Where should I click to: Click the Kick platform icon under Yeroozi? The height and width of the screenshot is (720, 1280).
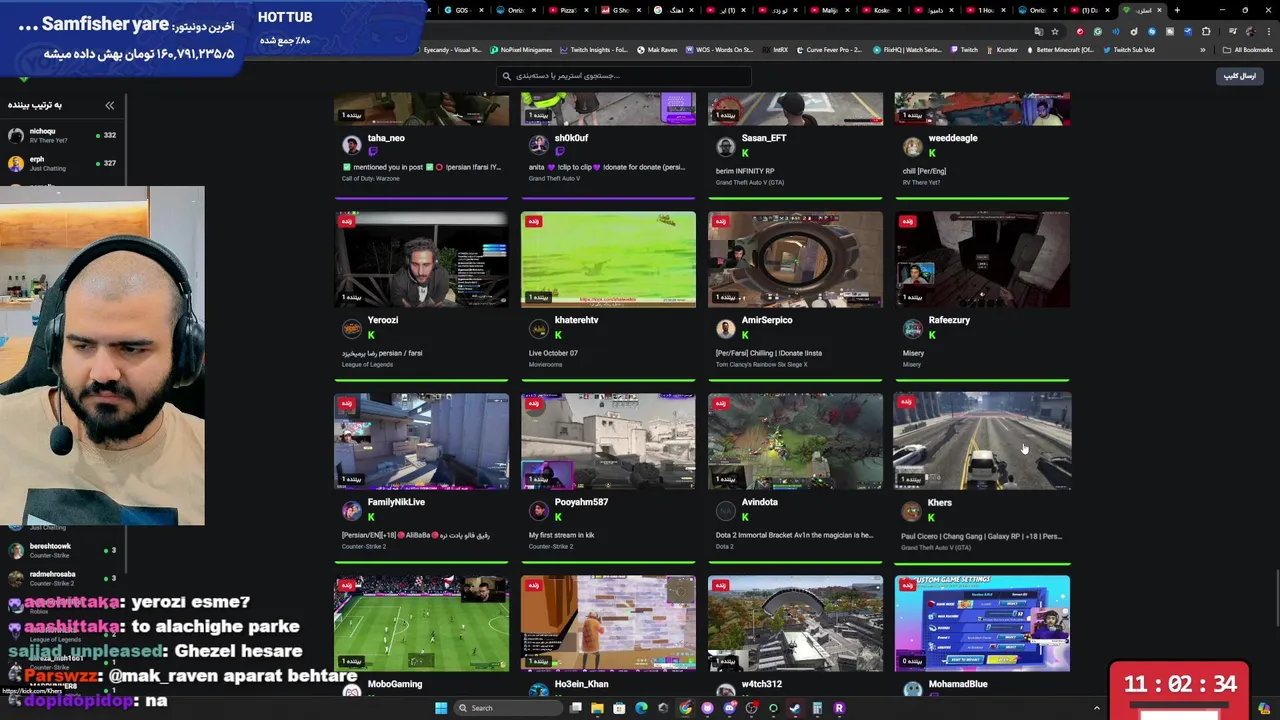(x=371, y=335)
